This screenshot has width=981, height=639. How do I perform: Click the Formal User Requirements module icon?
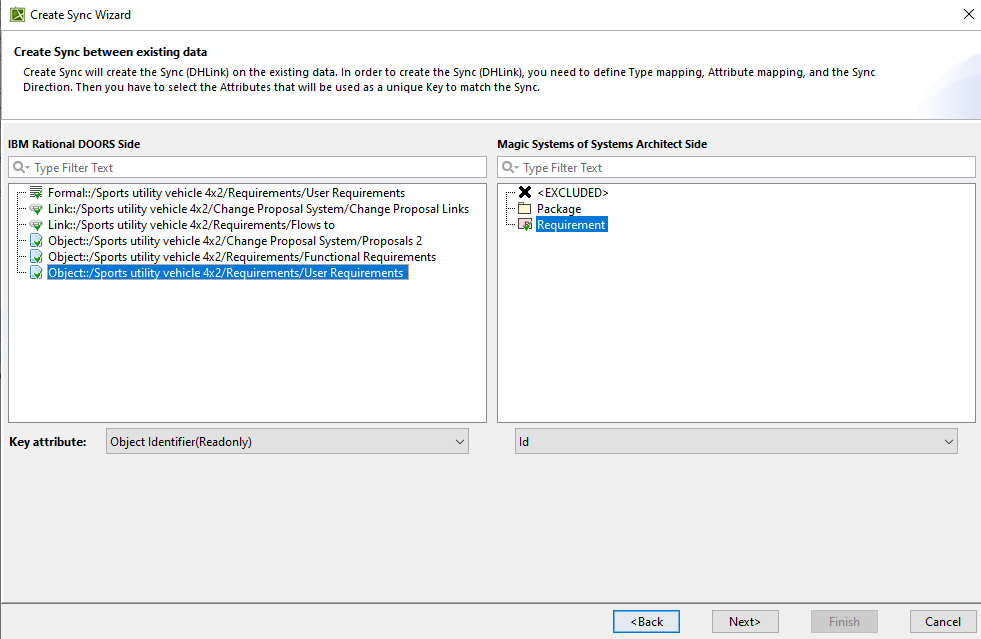tap(36, 193)
